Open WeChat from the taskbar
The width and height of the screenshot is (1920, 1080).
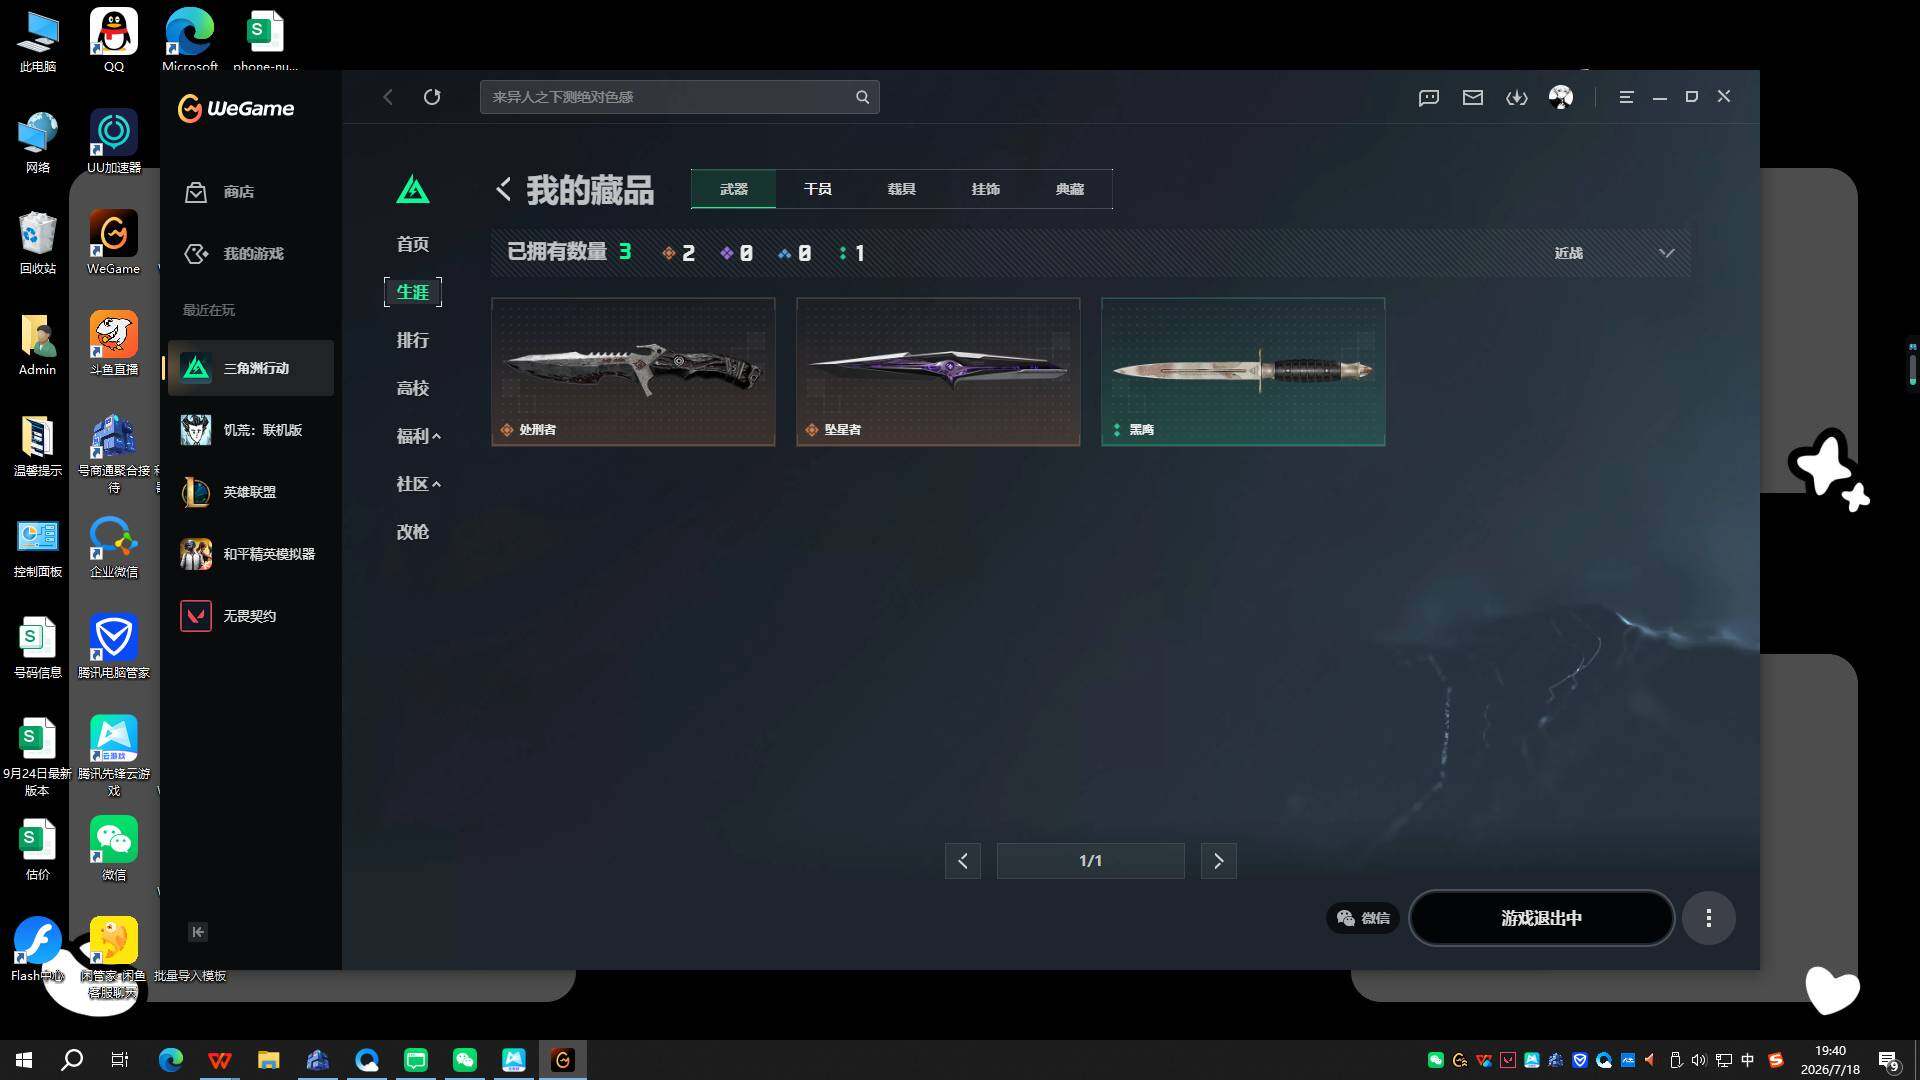[x=464, y=1060]
